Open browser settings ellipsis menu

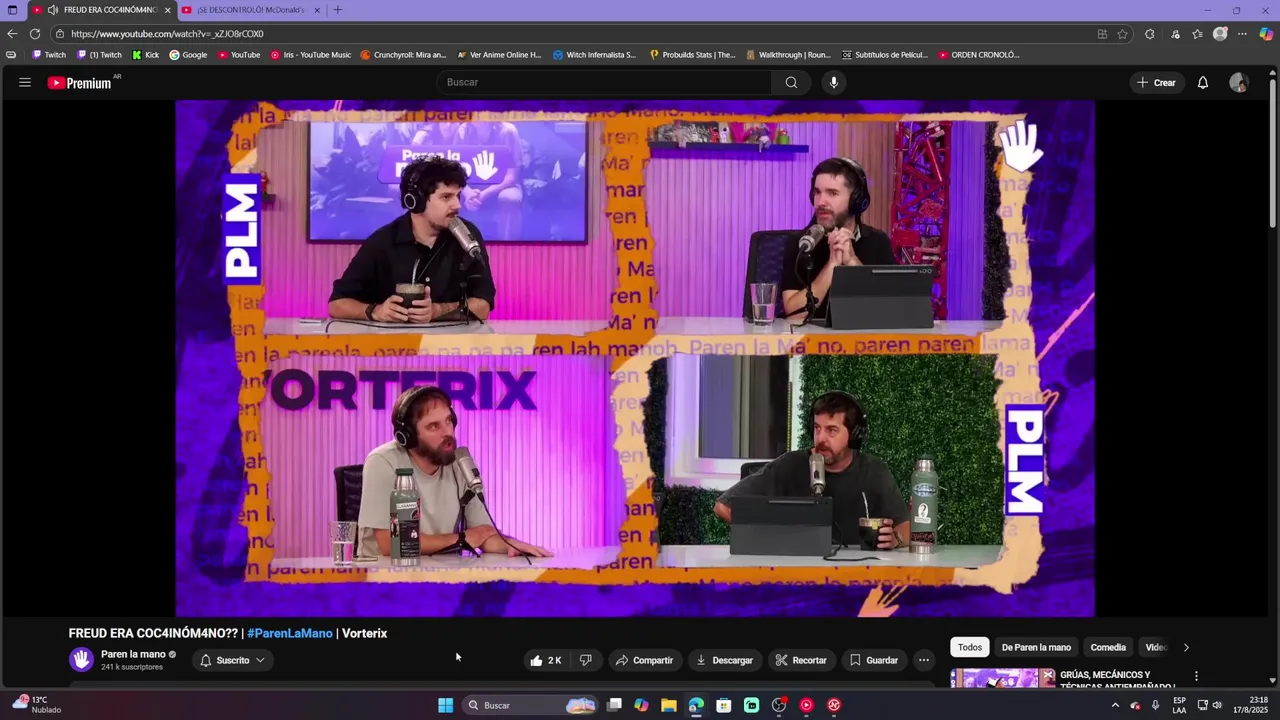[1243, 34]
